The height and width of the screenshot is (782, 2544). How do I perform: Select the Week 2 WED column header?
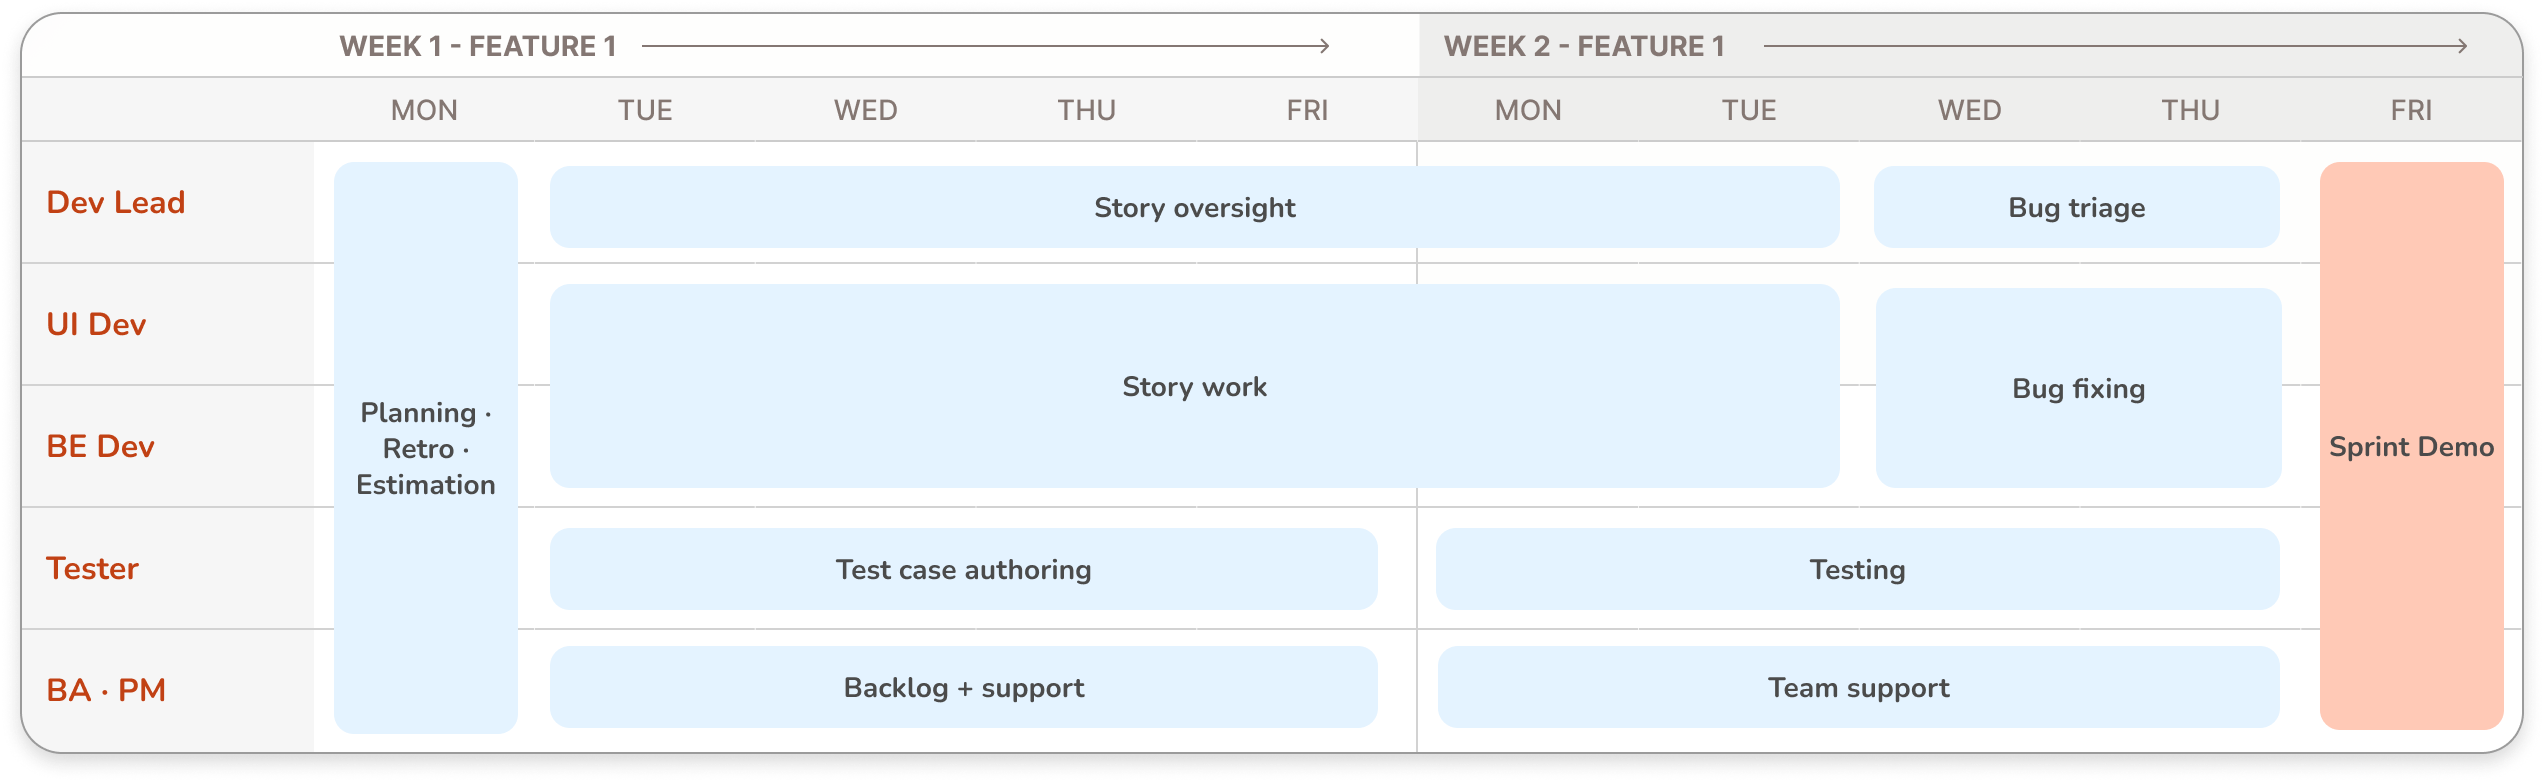[1969, 110]
